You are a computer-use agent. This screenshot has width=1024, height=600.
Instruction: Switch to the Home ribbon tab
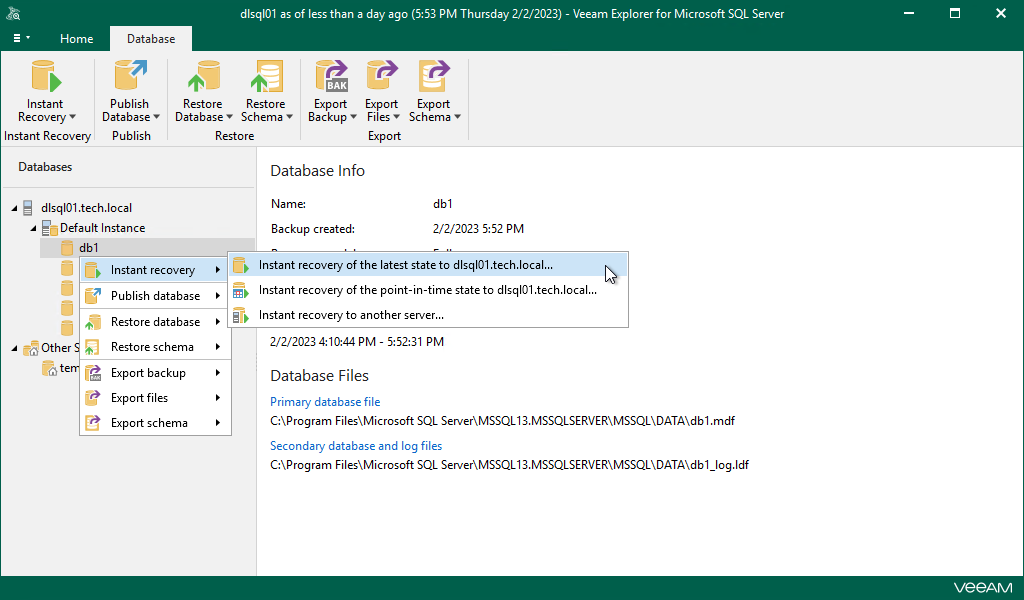click(76, 38)
